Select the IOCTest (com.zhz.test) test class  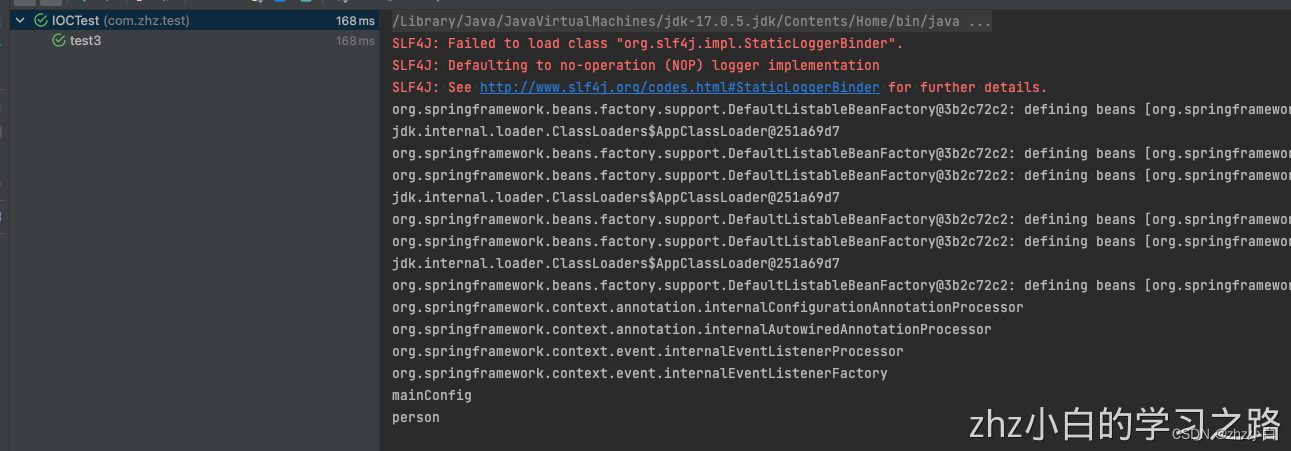coord(121,20)
